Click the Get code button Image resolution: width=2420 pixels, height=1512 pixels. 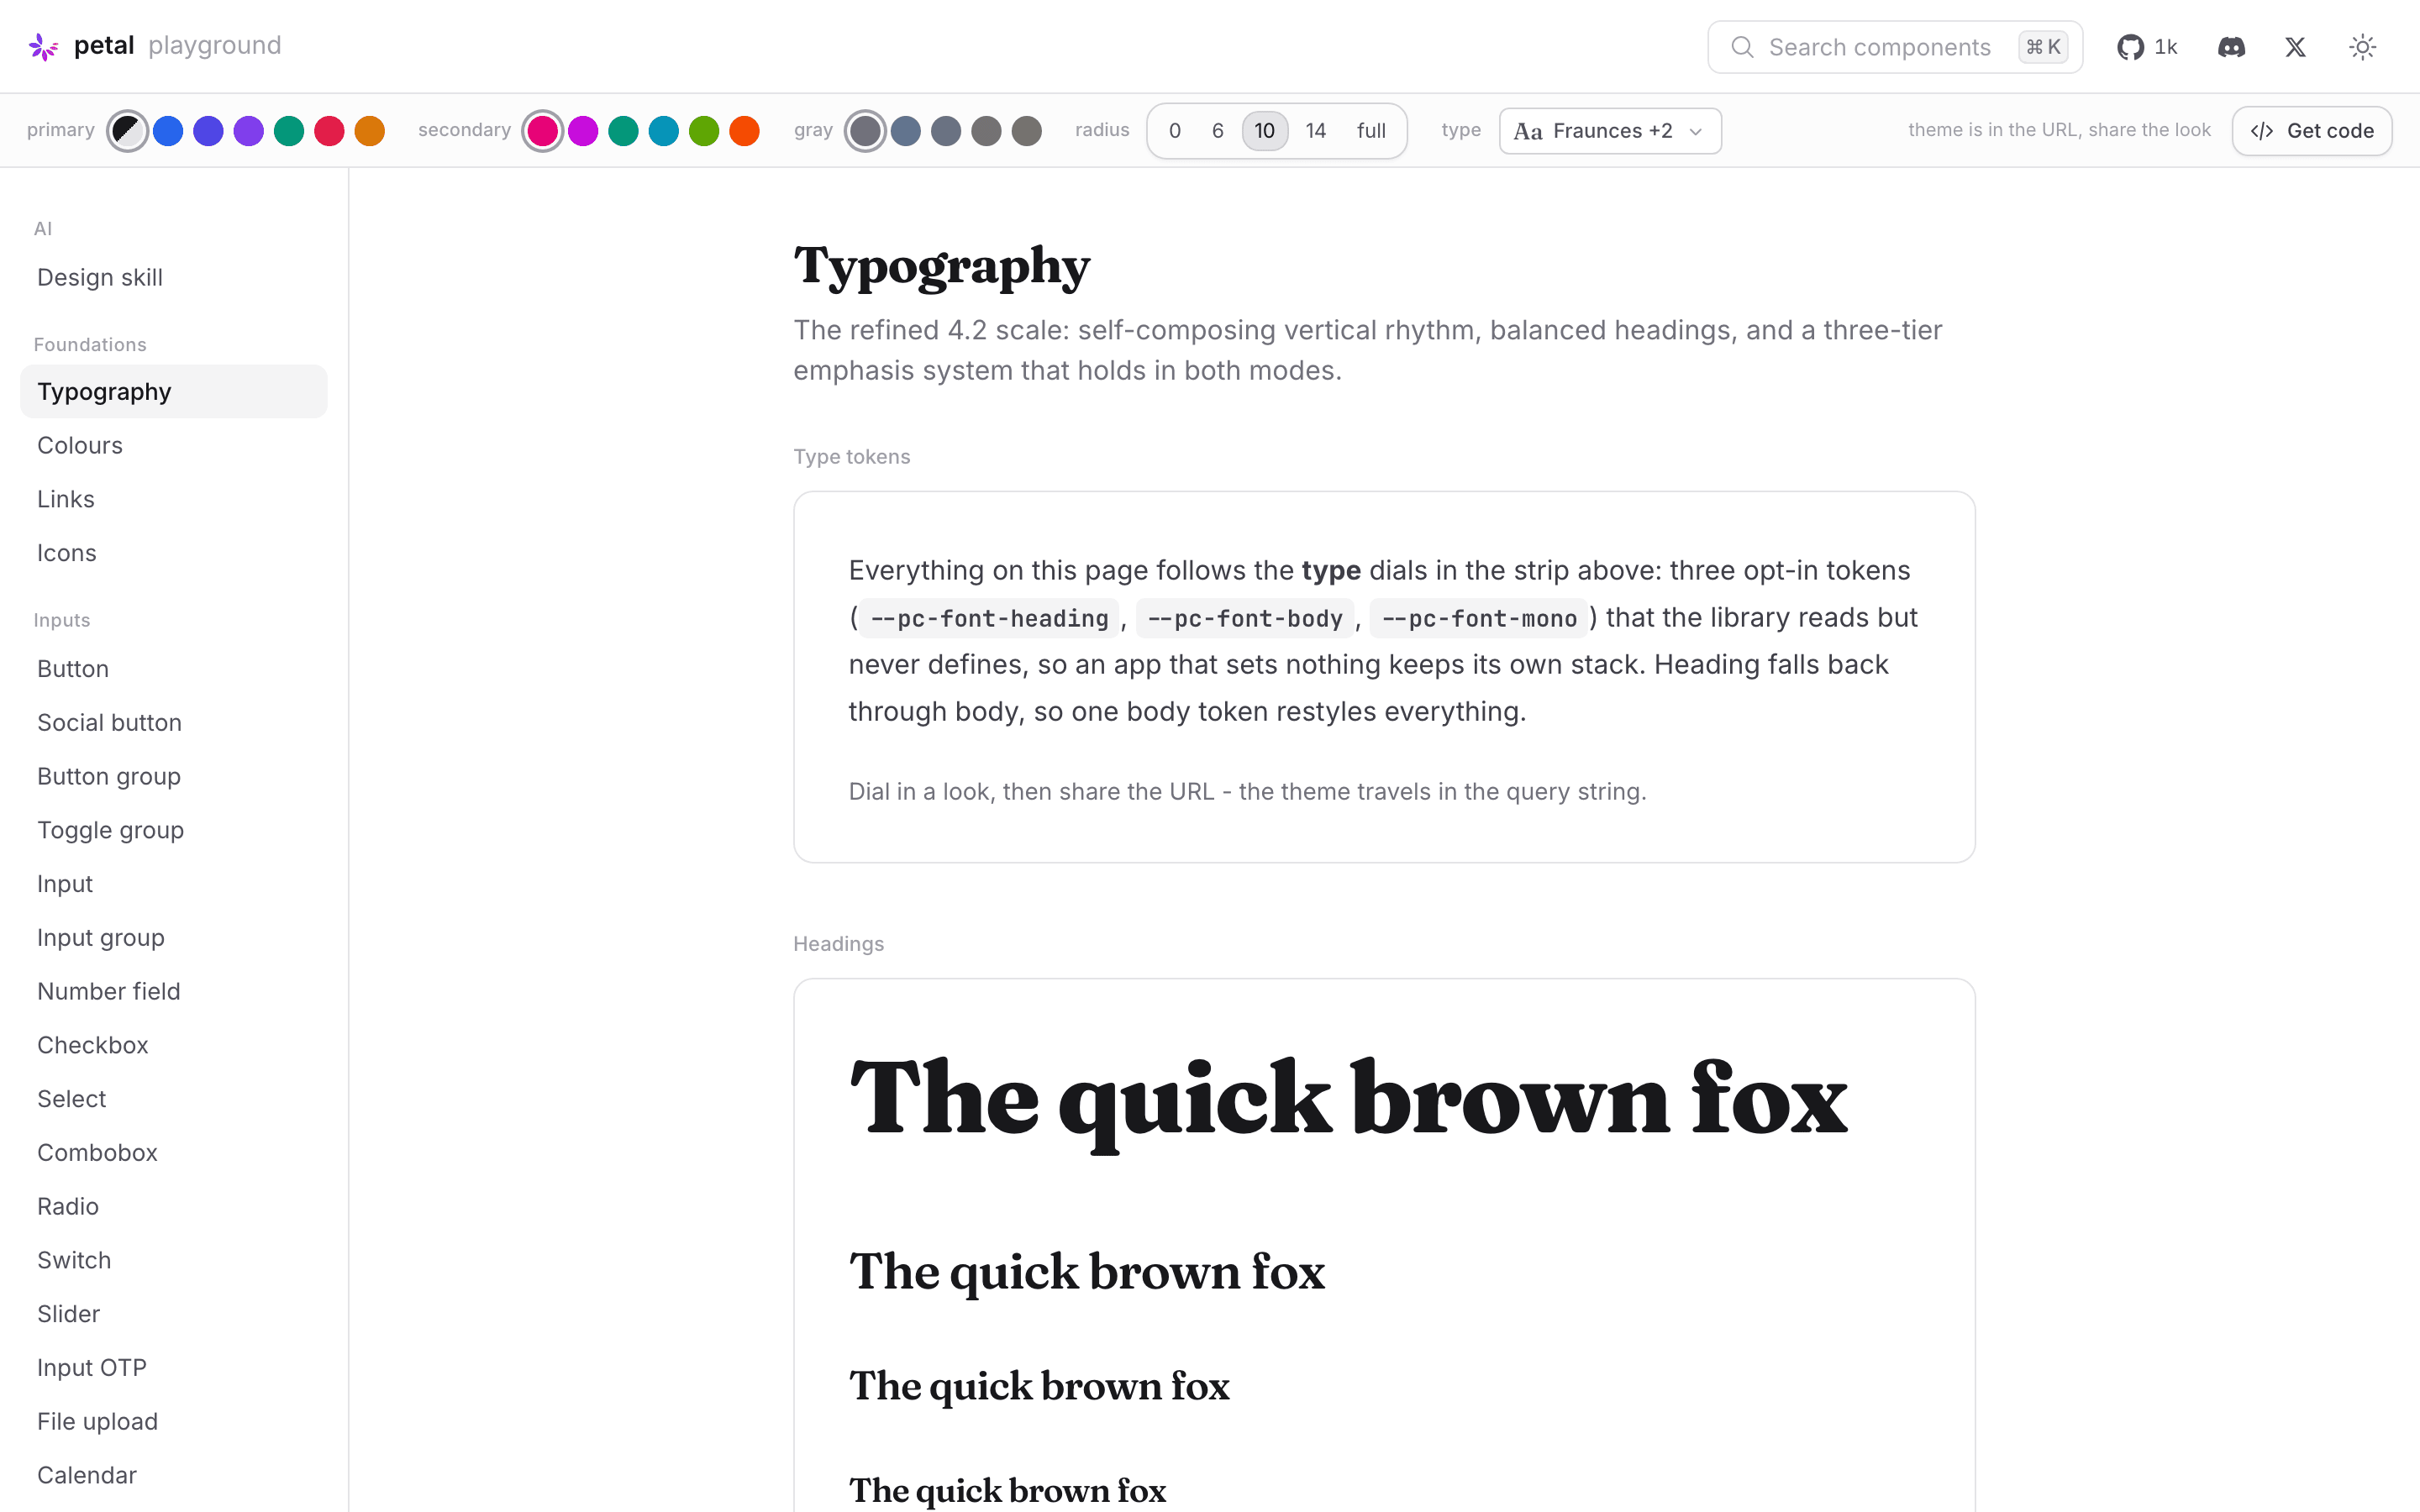(x=2312, y=131)
